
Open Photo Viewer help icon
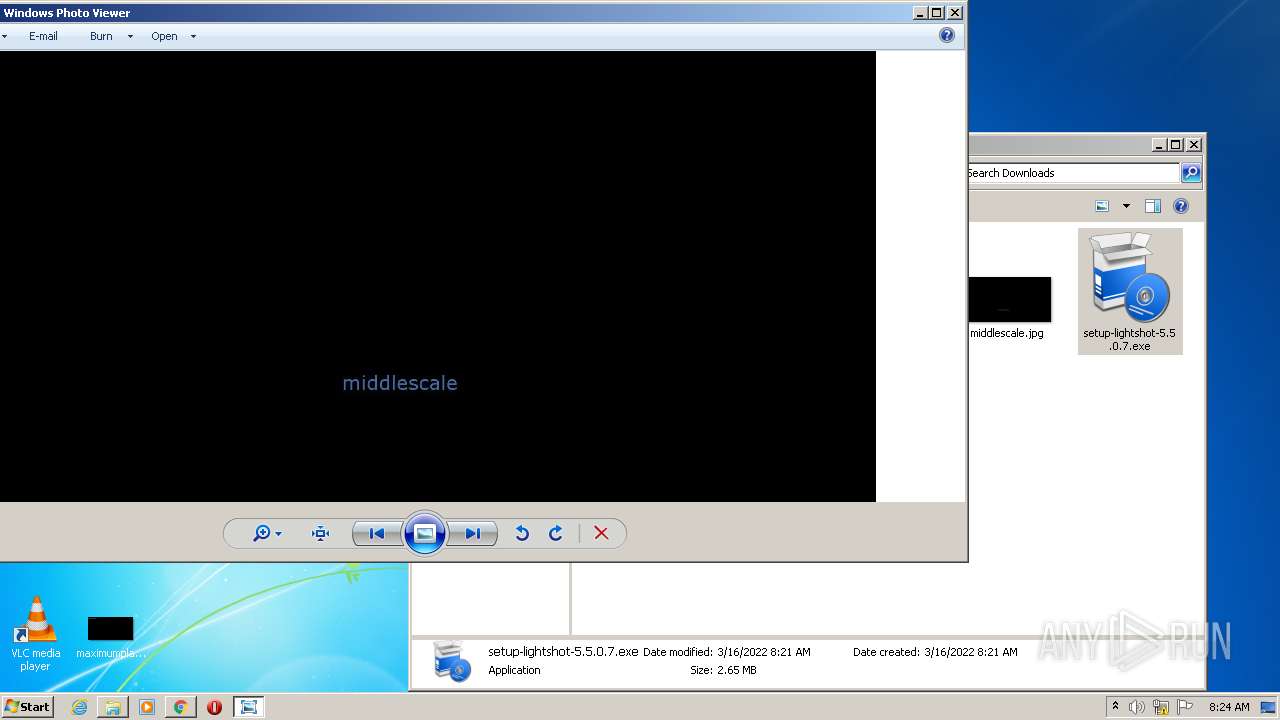947,35
